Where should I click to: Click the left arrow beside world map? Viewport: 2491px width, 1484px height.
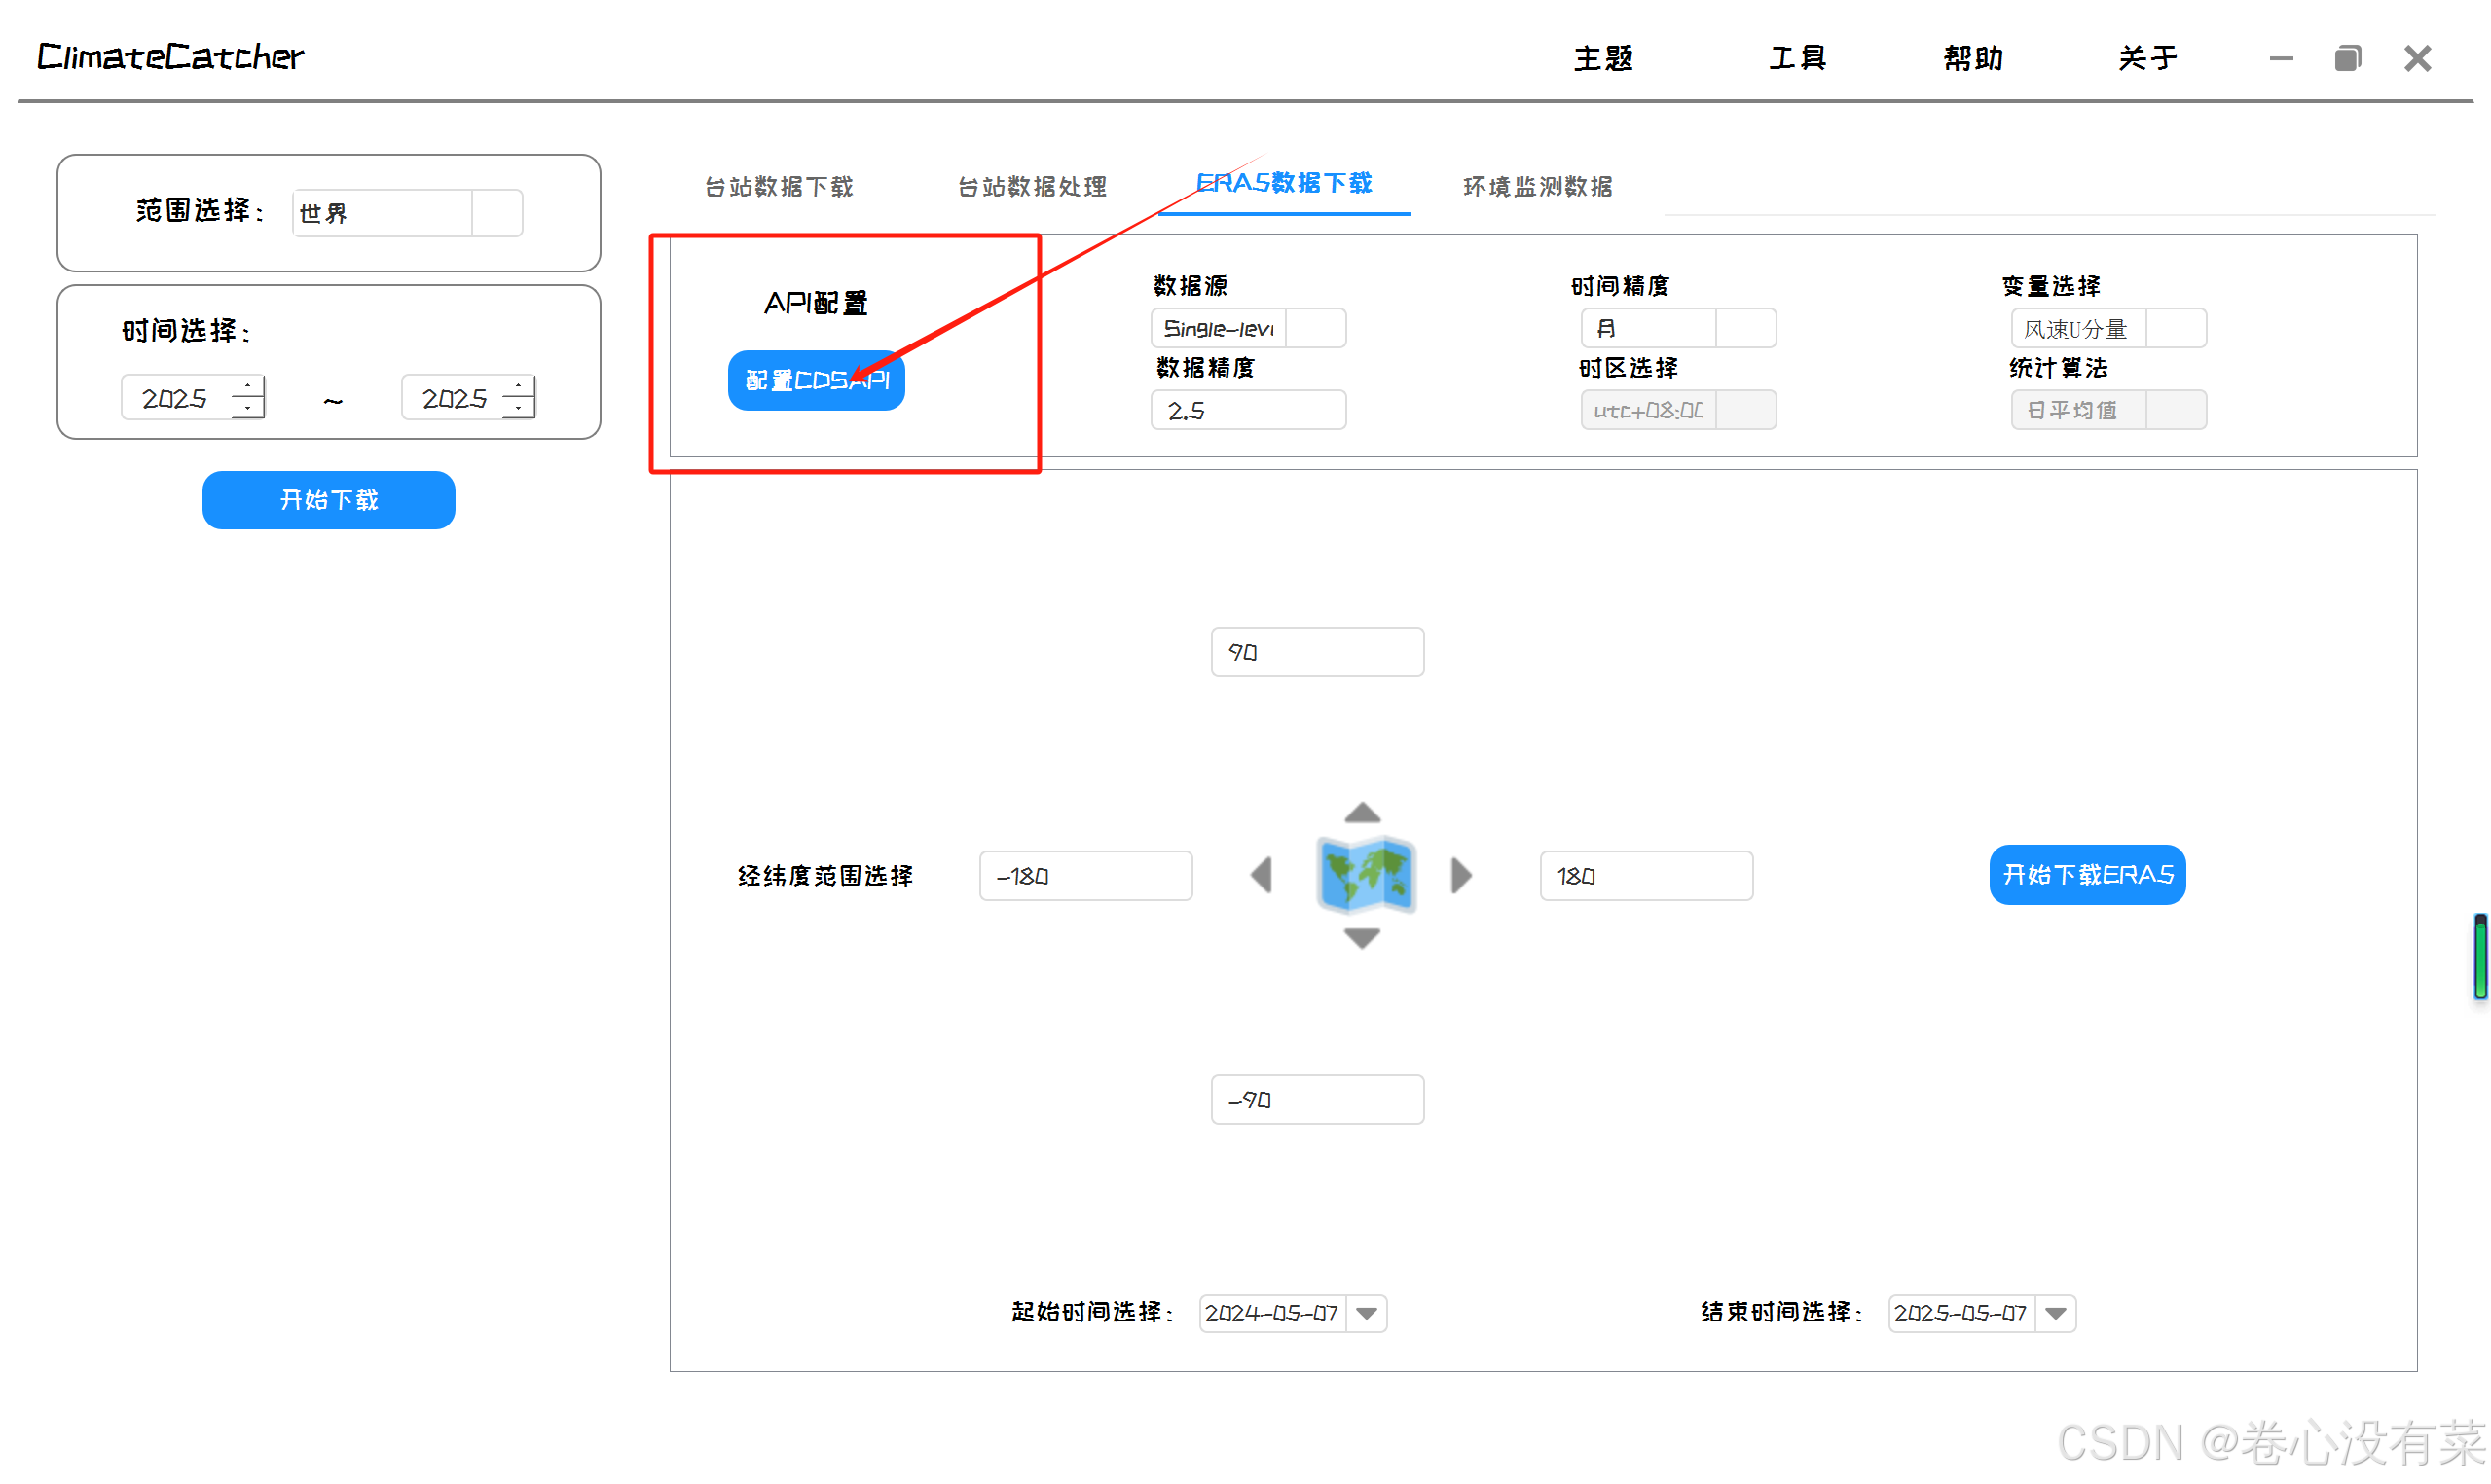pyautogui.click(x=1262, y=875)
